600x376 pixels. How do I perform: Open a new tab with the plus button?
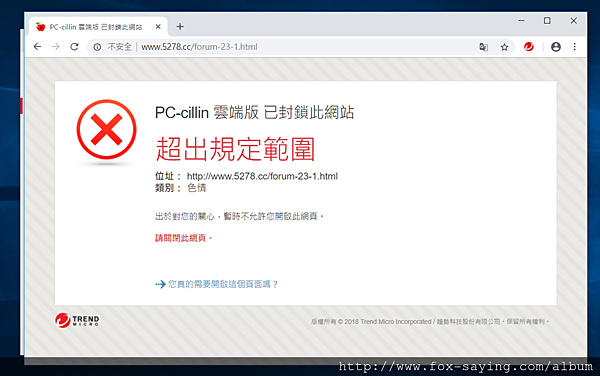(x=180, y=26)
